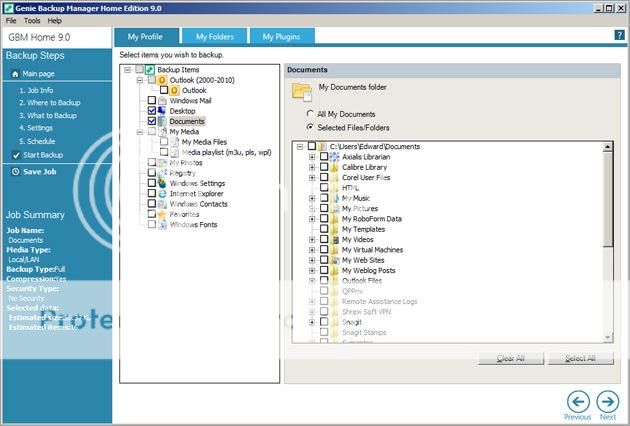Click the Windows Mail envelope icon
Screen dimensions: 630x426
click(x=162, y=100)
